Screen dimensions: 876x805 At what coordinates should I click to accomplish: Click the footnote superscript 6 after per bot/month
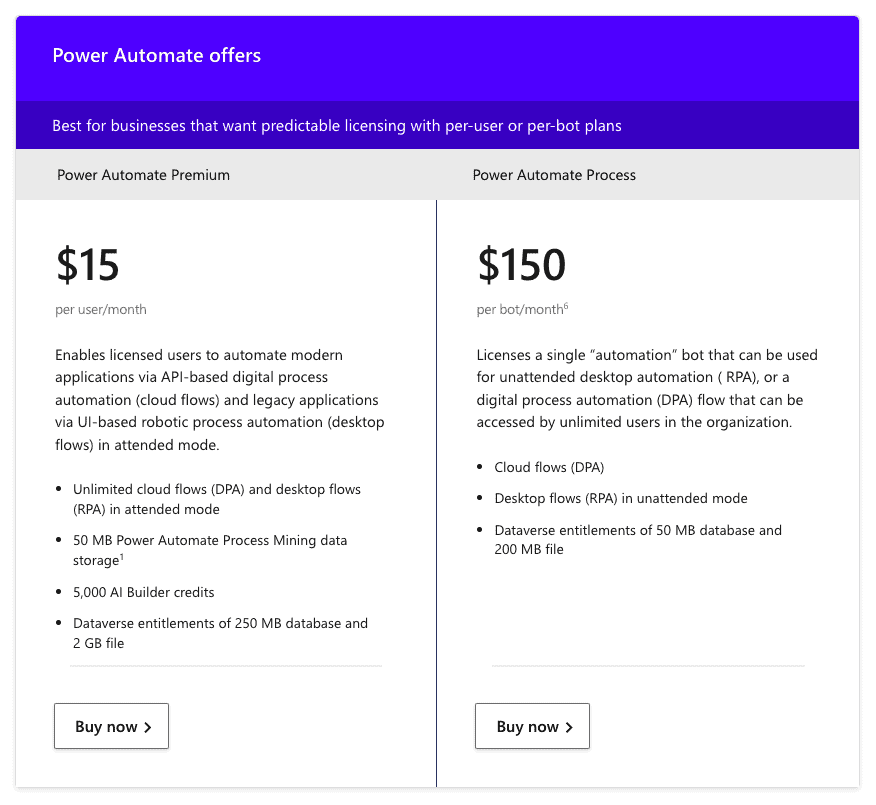point(564,304)
